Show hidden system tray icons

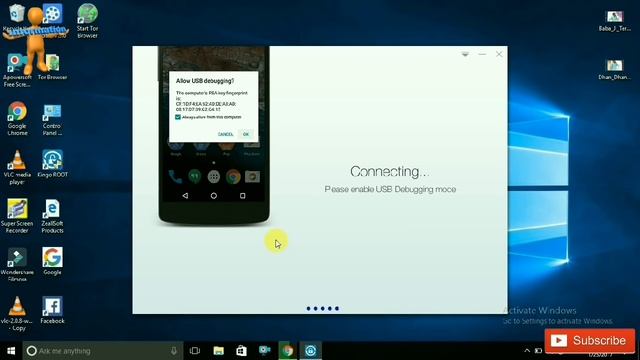pyautogui.click(x=527, y=351)
